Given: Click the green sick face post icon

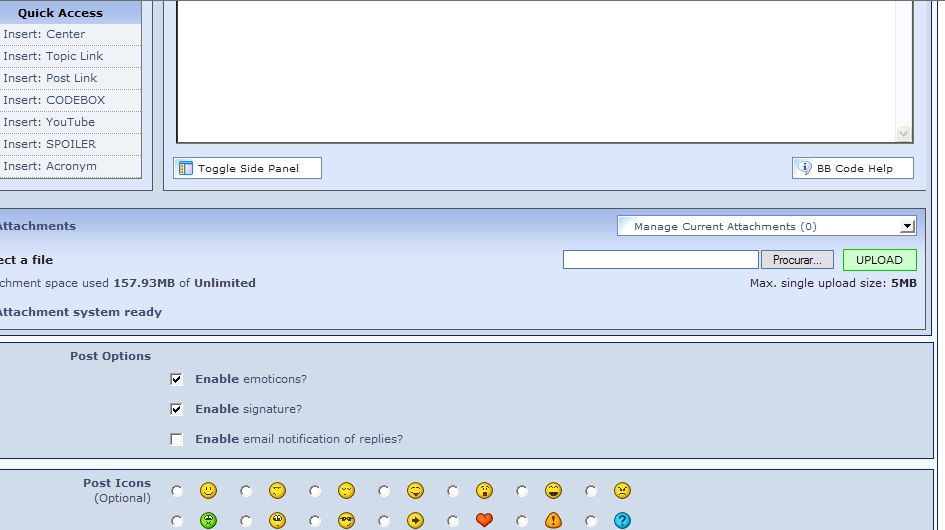Looking at the screenshot, I should 208,520.
